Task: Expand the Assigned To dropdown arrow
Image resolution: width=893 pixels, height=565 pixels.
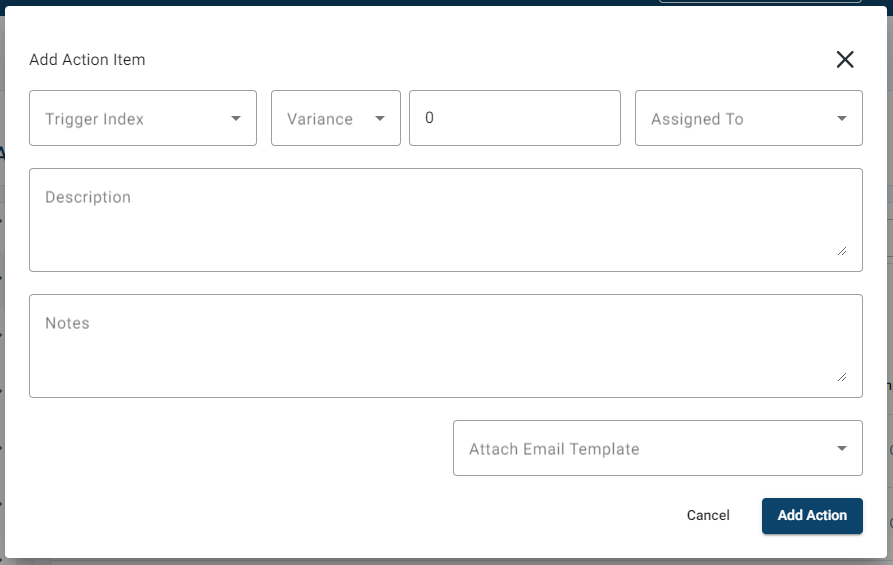Action: [842, 119]
